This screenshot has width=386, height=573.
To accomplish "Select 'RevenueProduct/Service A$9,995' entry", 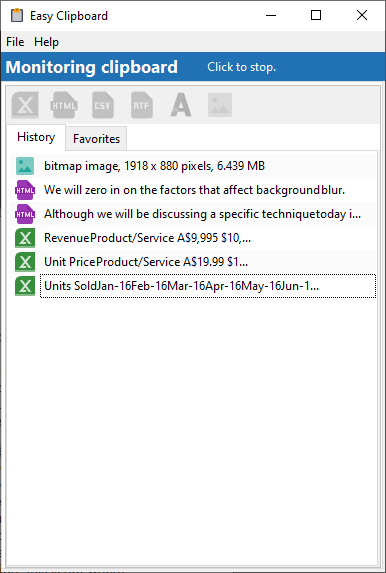I will [193, 238].
